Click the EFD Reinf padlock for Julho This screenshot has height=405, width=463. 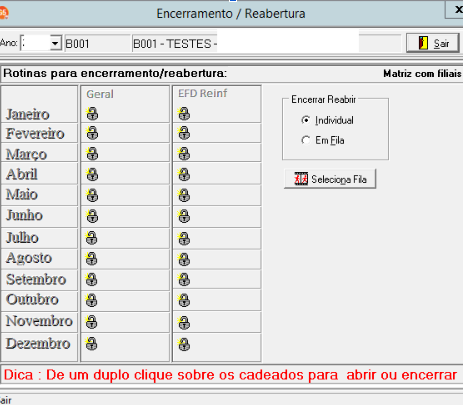pos(184,239)
